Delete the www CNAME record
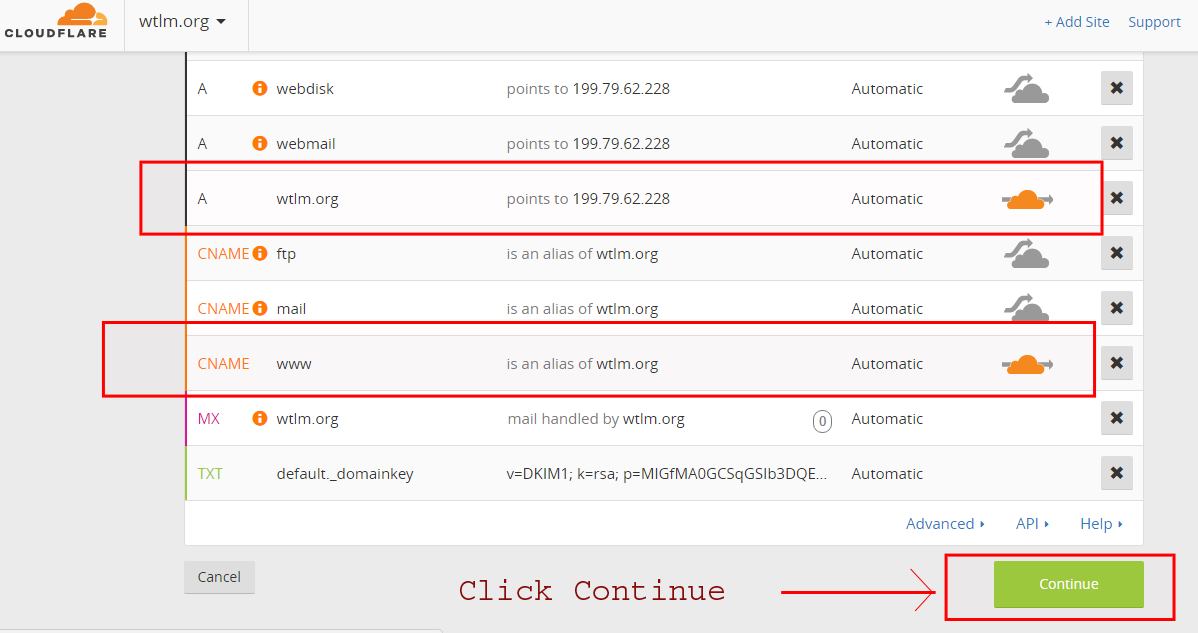This screenshot has height=633, width=1198. point(1116,363)
